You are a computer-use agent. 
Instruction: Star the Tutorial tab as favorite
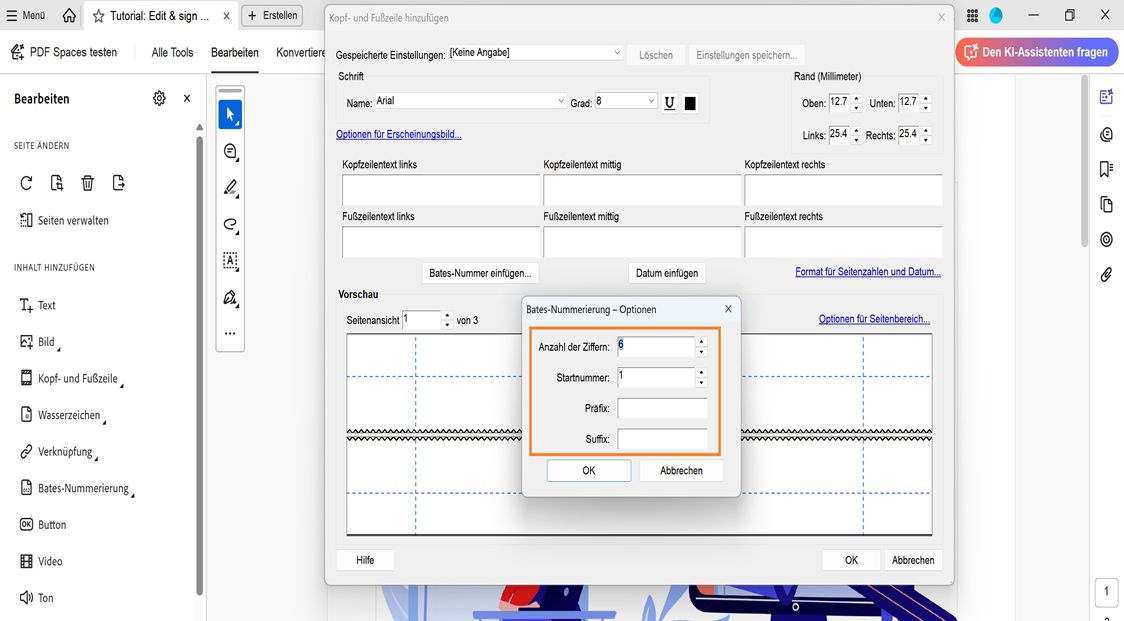point(98,16)
